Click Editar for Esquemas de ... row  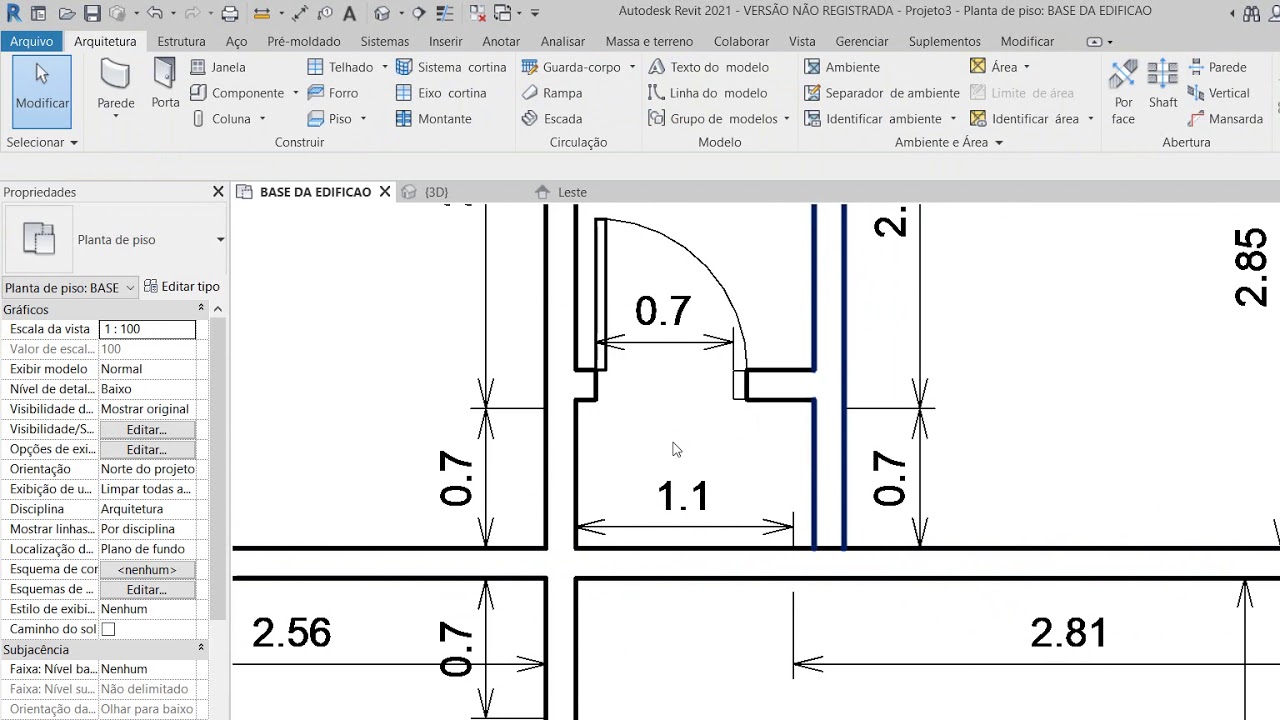pyautogui.click(x=147, y=589)
